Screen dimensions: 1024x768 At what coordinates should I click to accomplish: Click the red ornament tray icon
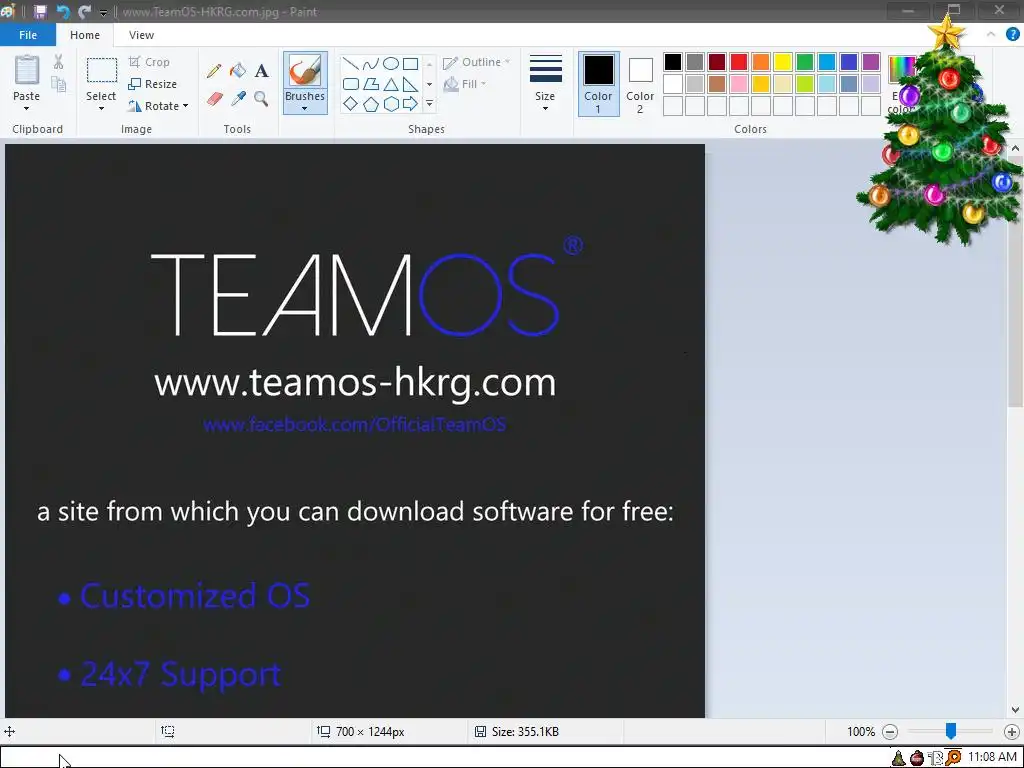pyautogui.click(x=917, y=758)
